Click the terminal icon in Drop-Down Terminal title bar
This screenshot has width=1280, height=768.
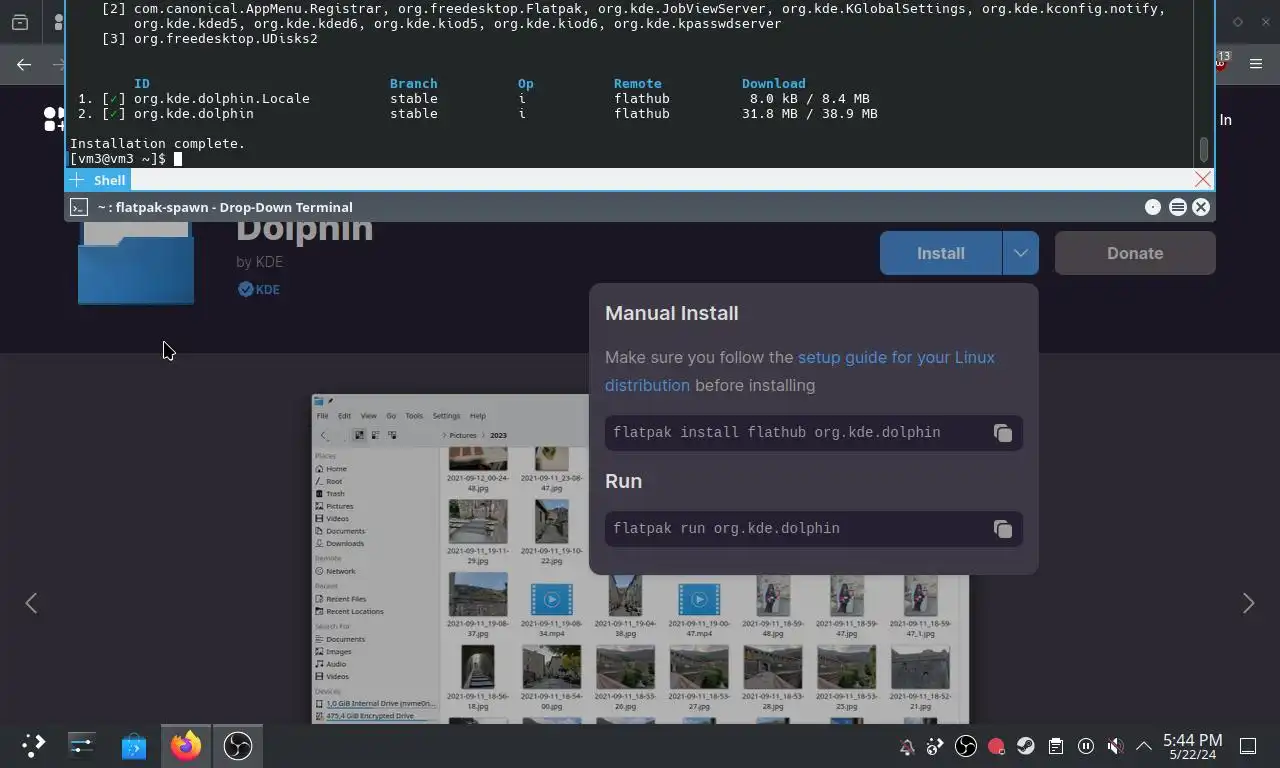click(x=79, y=207)
